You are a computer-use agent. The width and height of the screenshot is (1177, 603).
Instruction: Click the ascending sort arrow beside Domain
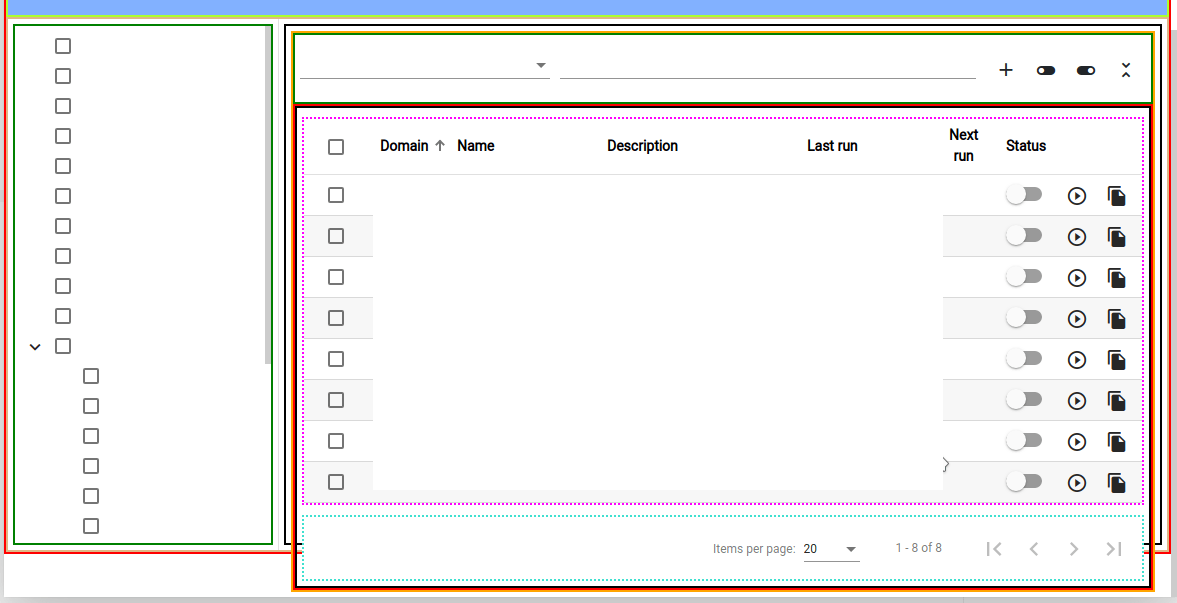(441, 145)
